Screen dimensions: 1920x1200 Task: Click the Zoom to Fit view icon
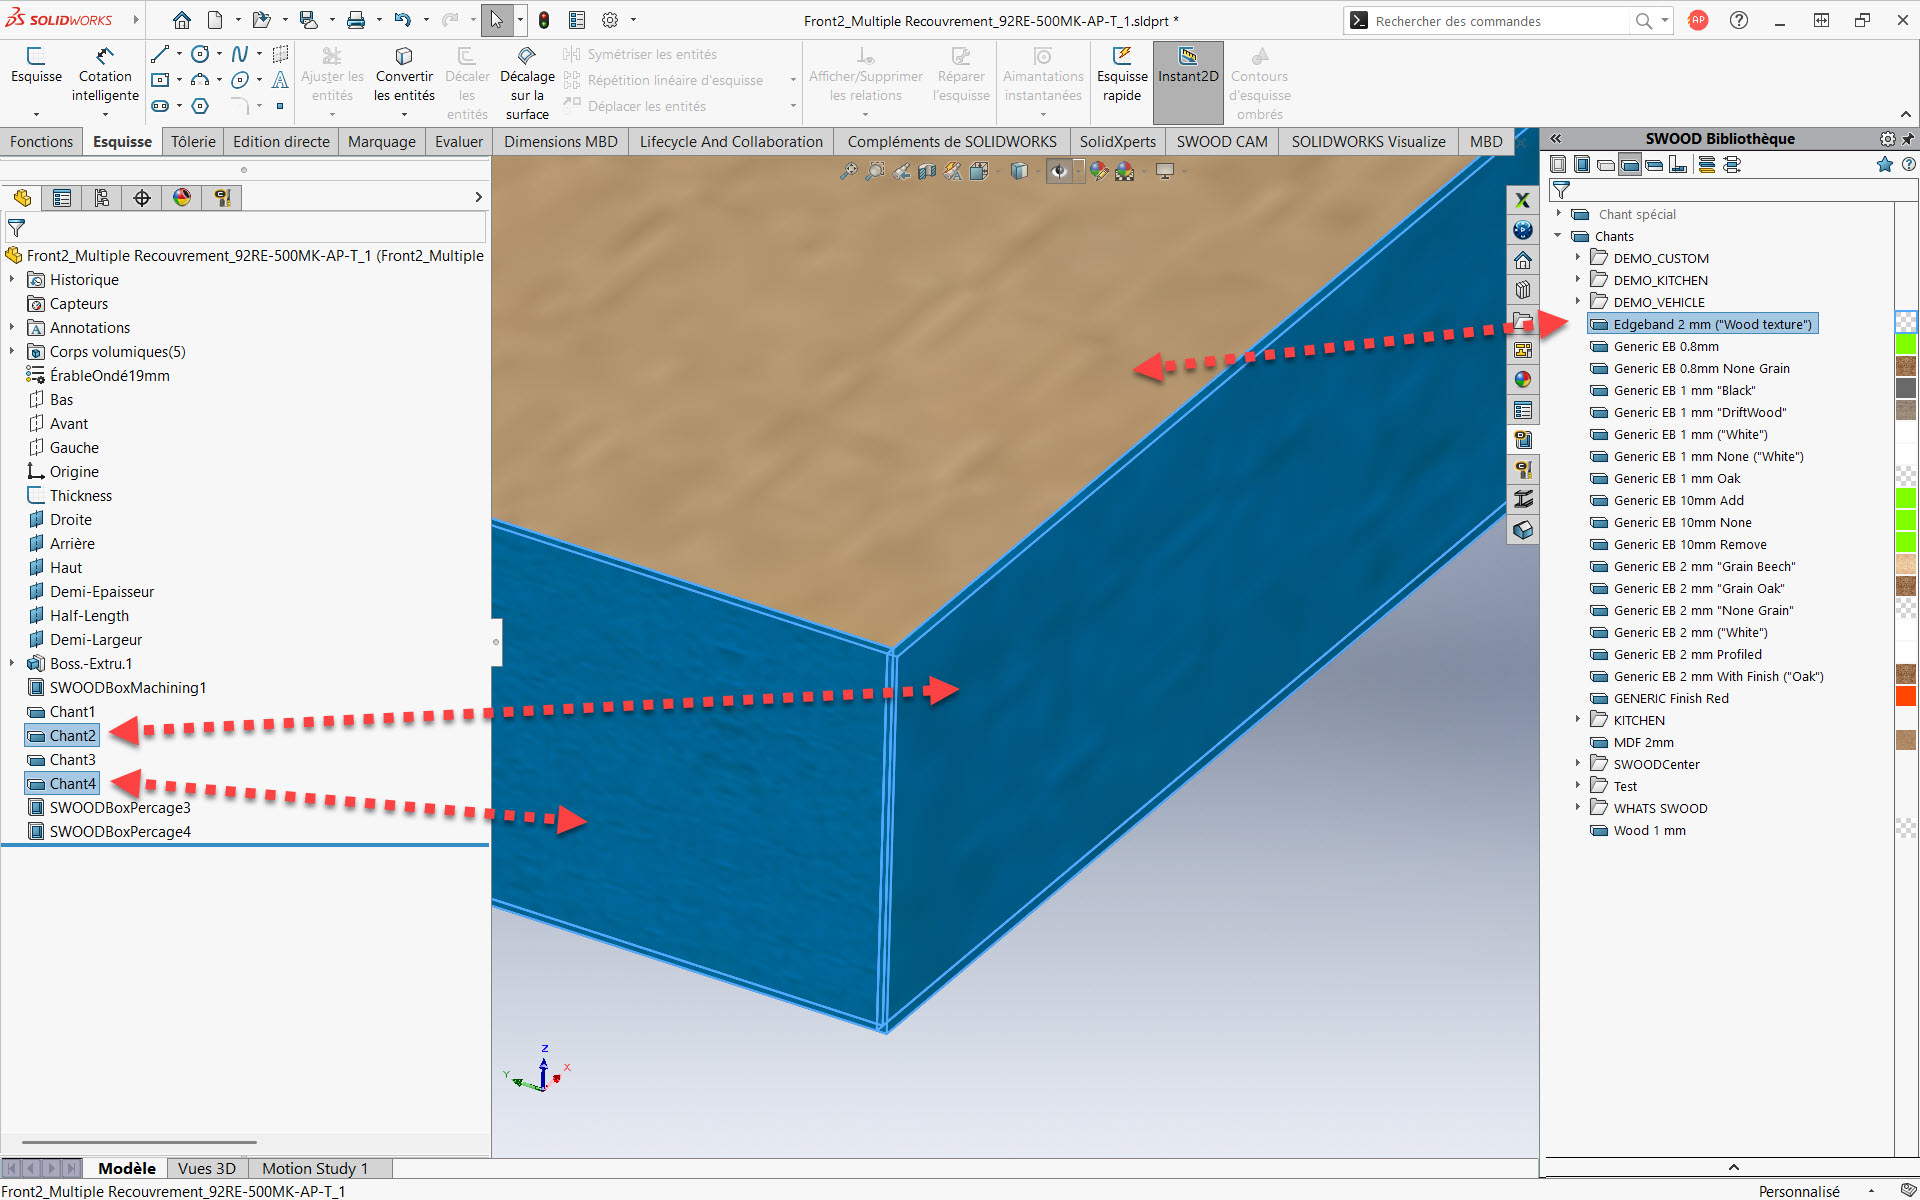tap(848, 171)
